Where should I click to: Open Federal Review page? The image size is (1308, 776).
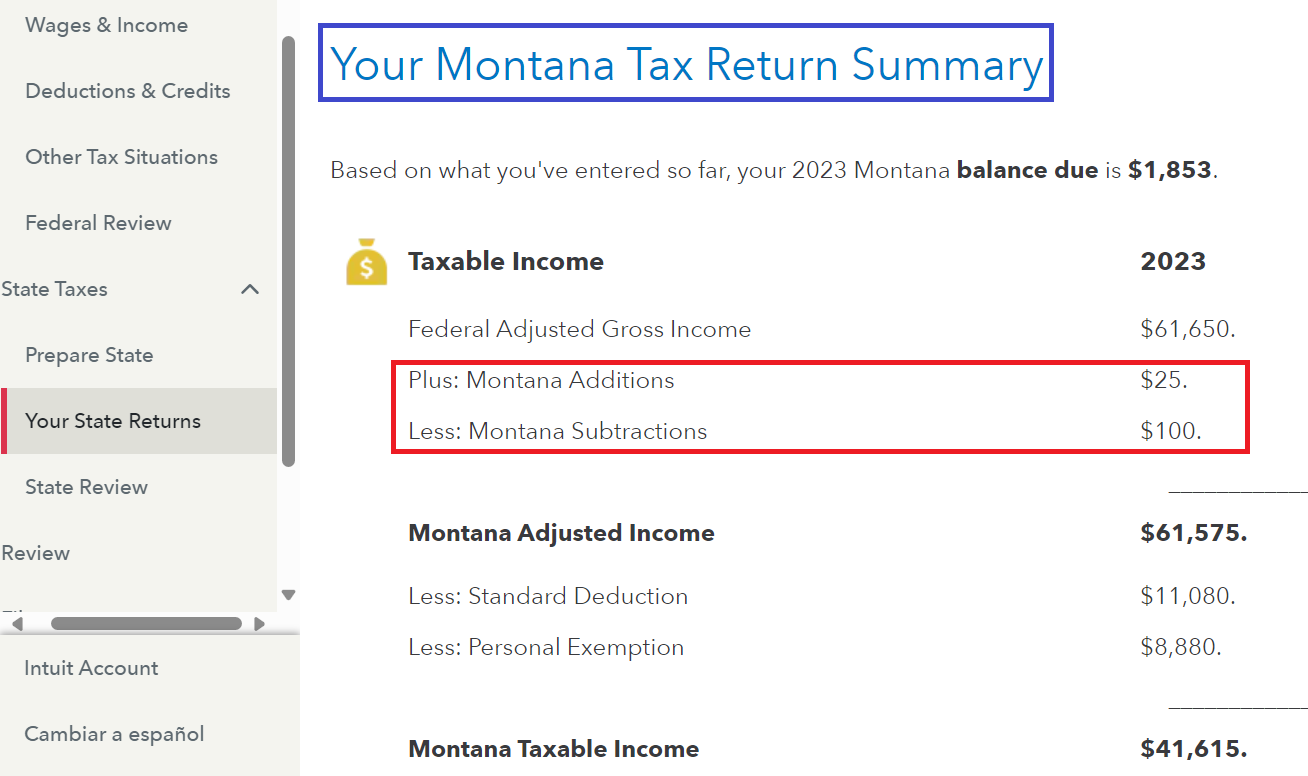click(x=98, y=223)
